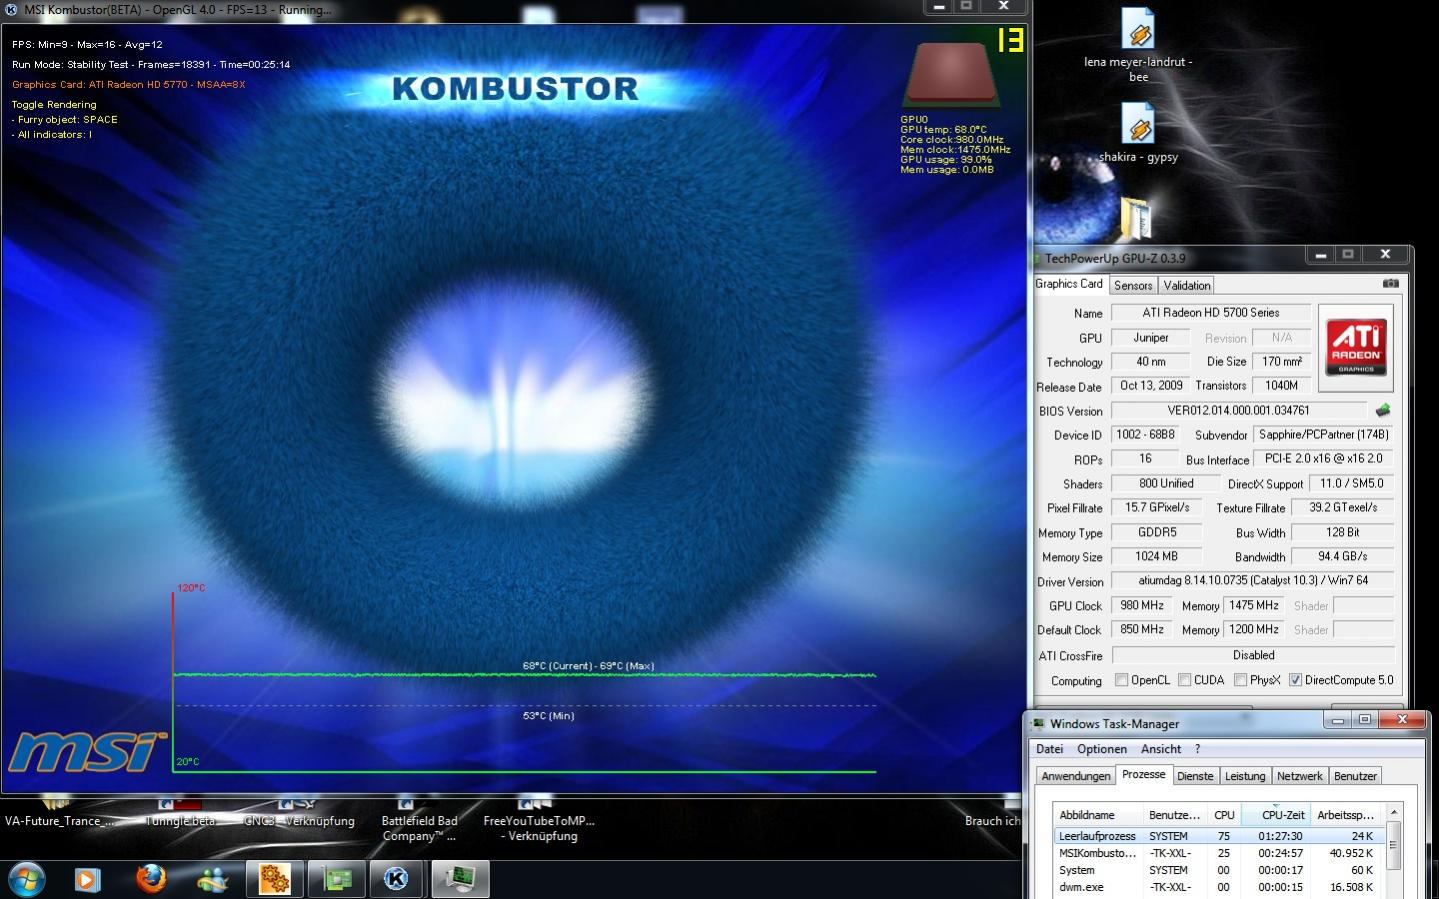Click the KOMBUSTOR title logo
The height and width of the screenshot is (899, 1439).
(515, 88)
